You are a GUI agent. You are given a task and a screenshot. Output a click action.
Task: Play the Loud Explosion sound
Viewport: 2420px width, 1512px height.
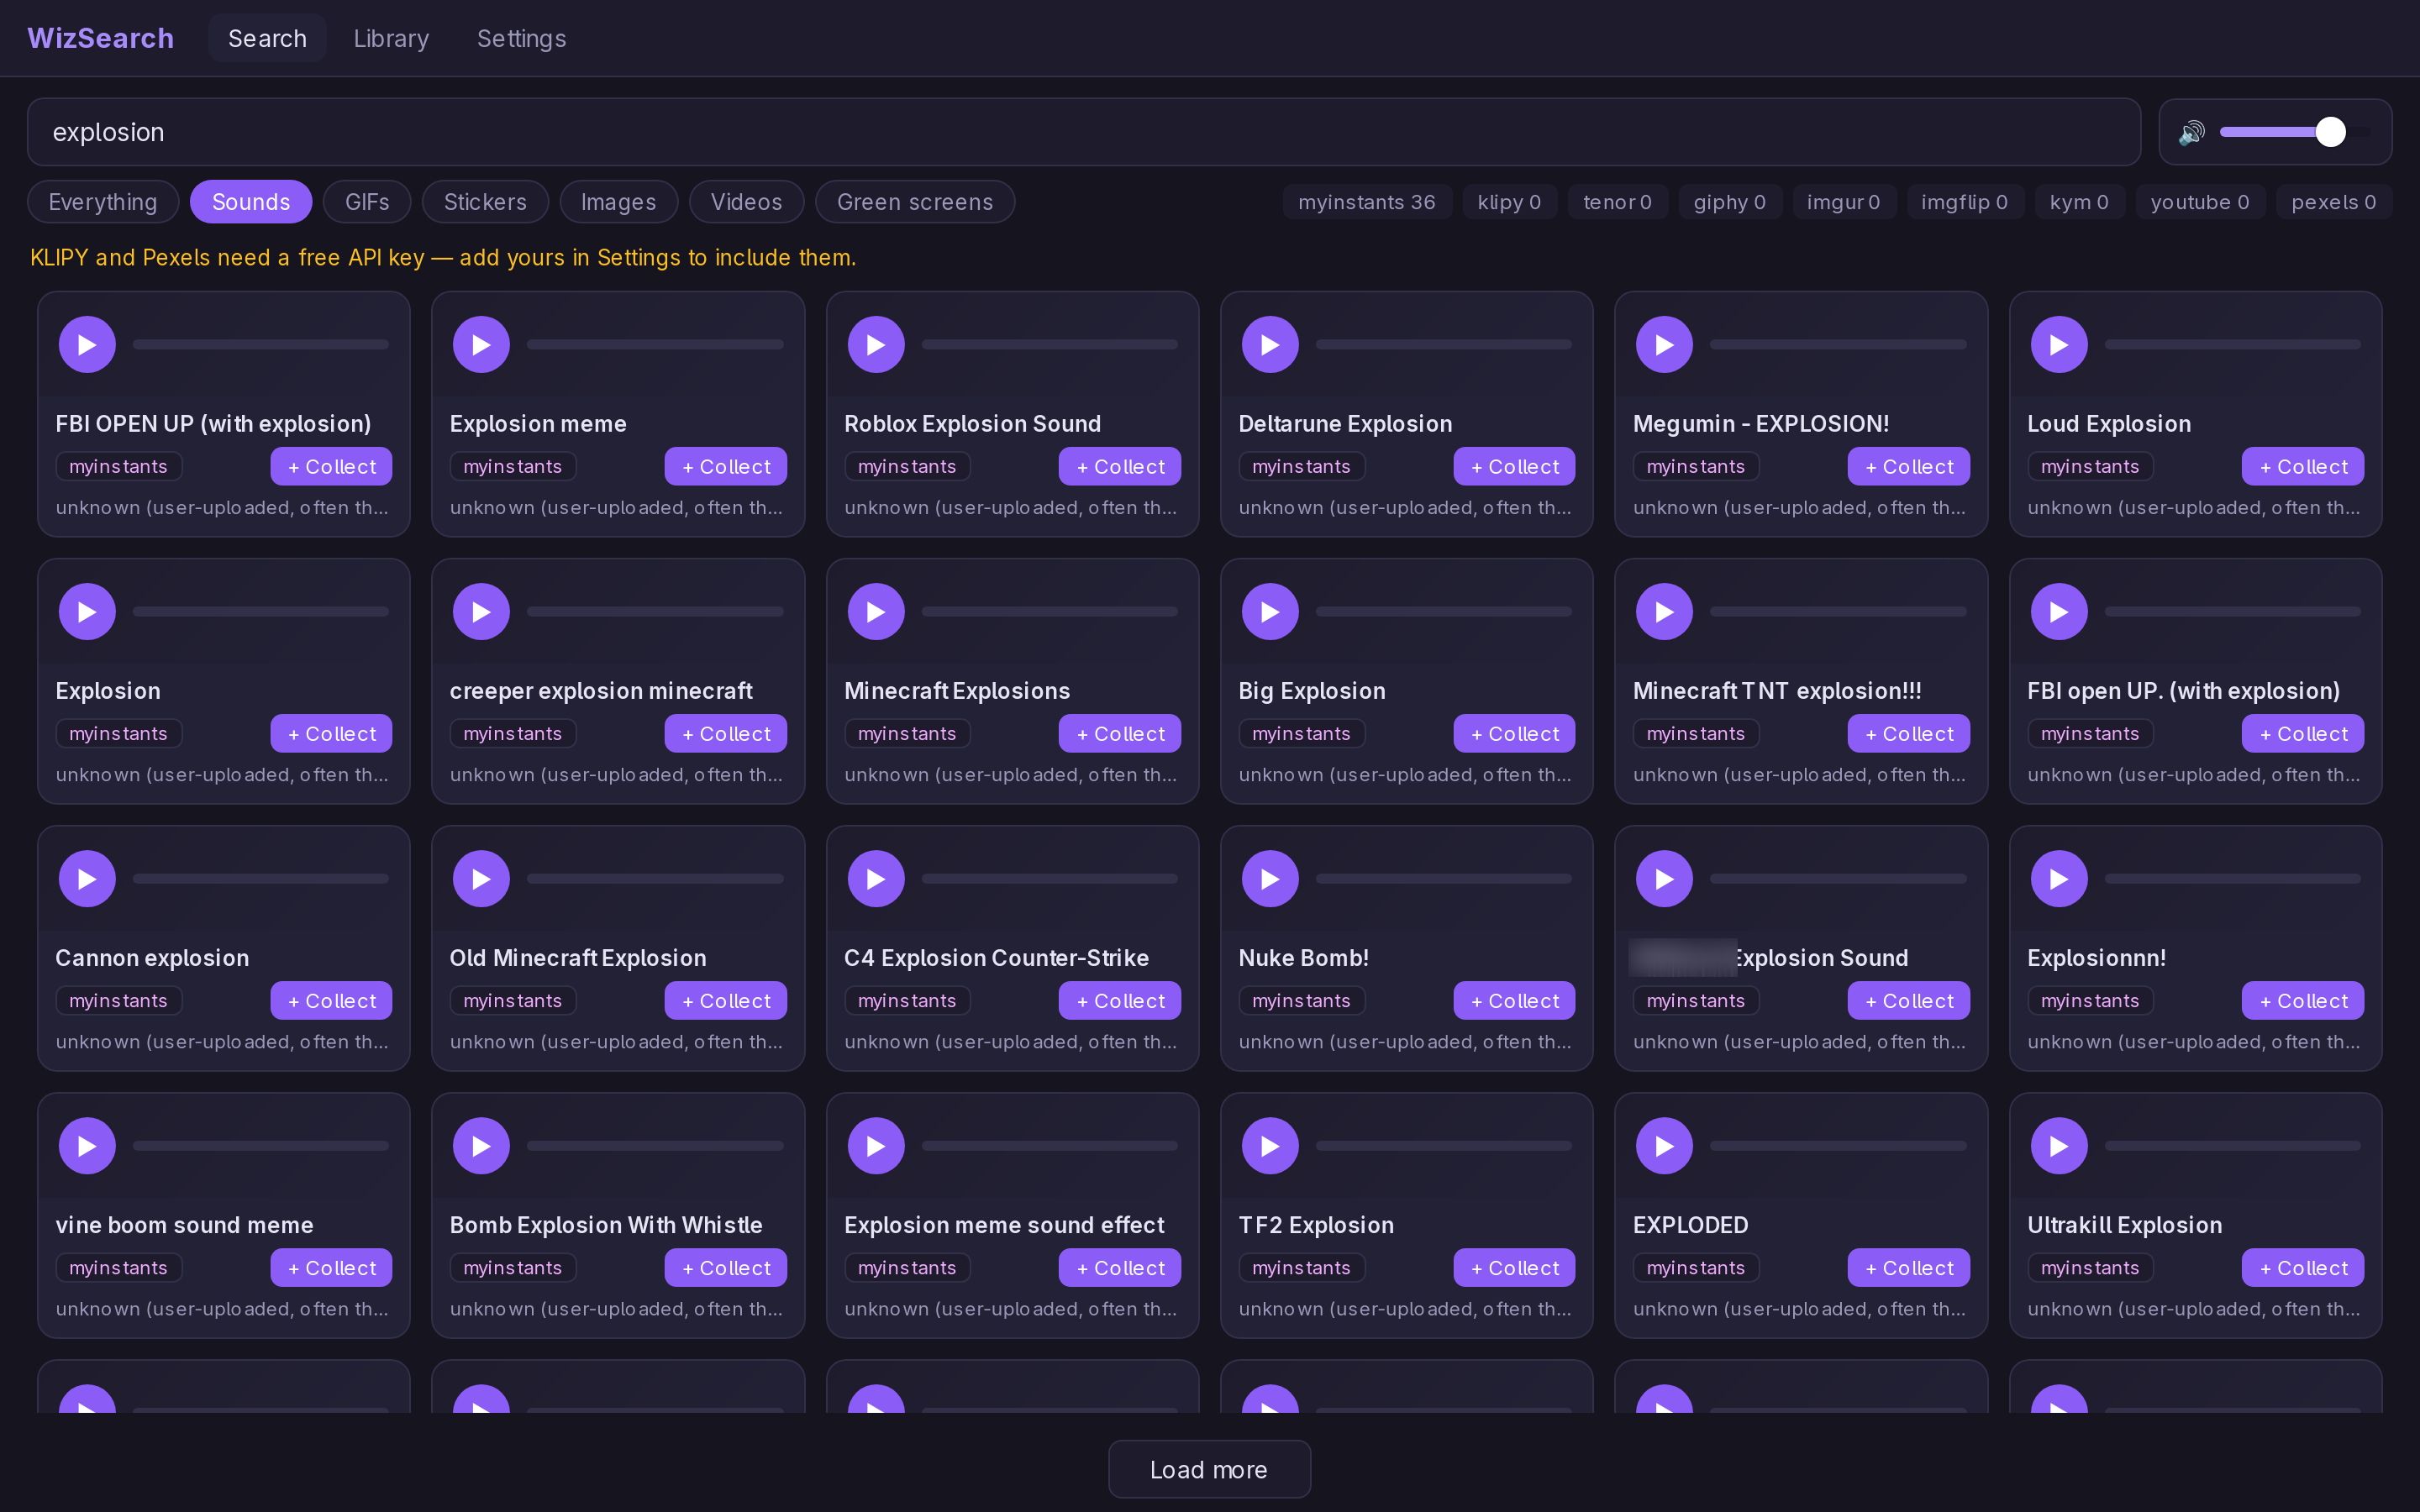2059,344
